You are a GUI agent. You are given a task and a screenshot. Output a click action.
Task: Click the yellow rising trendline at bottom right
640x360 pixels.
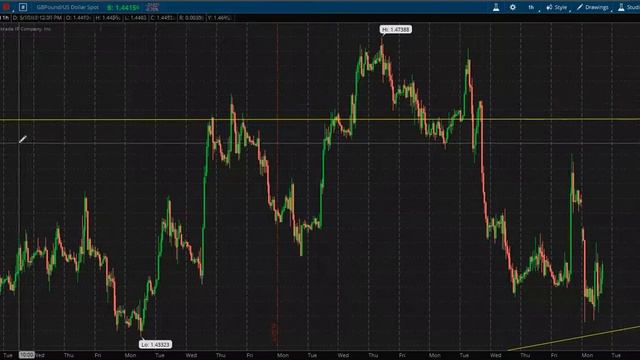(573, 338)
